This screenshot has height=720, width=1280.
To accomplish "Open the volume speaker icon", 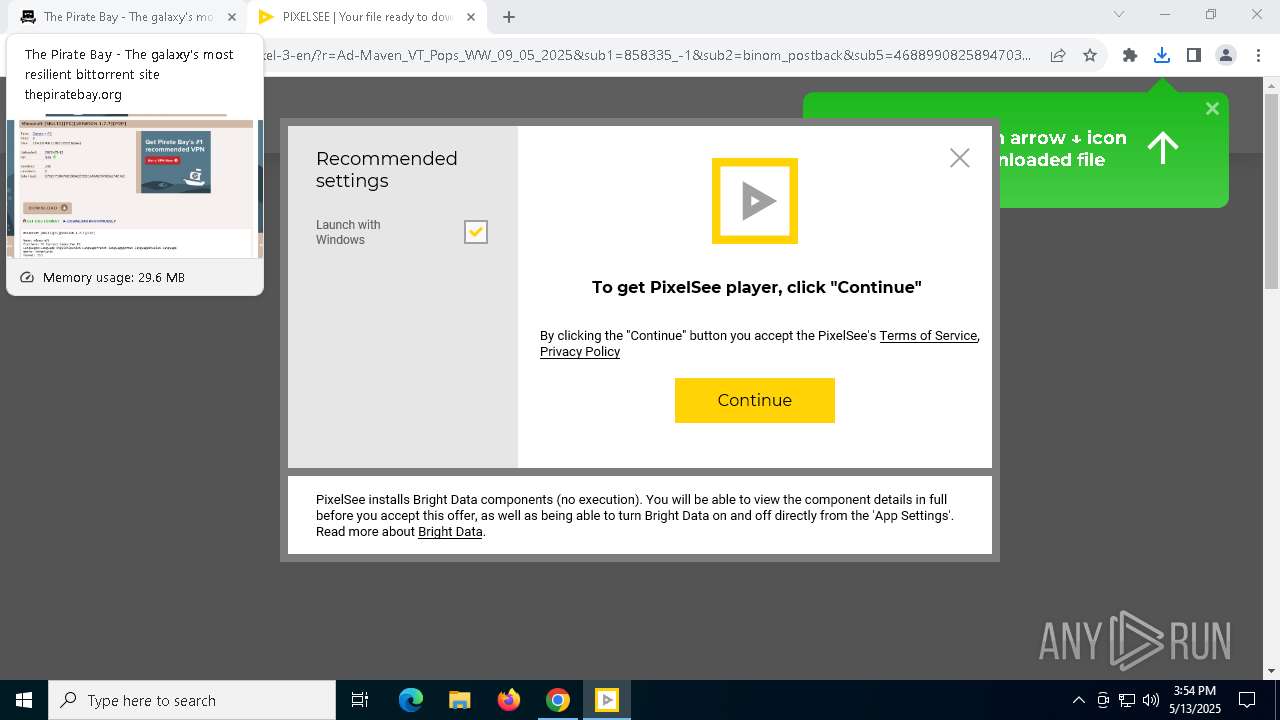I will (x=1151, y=700).
